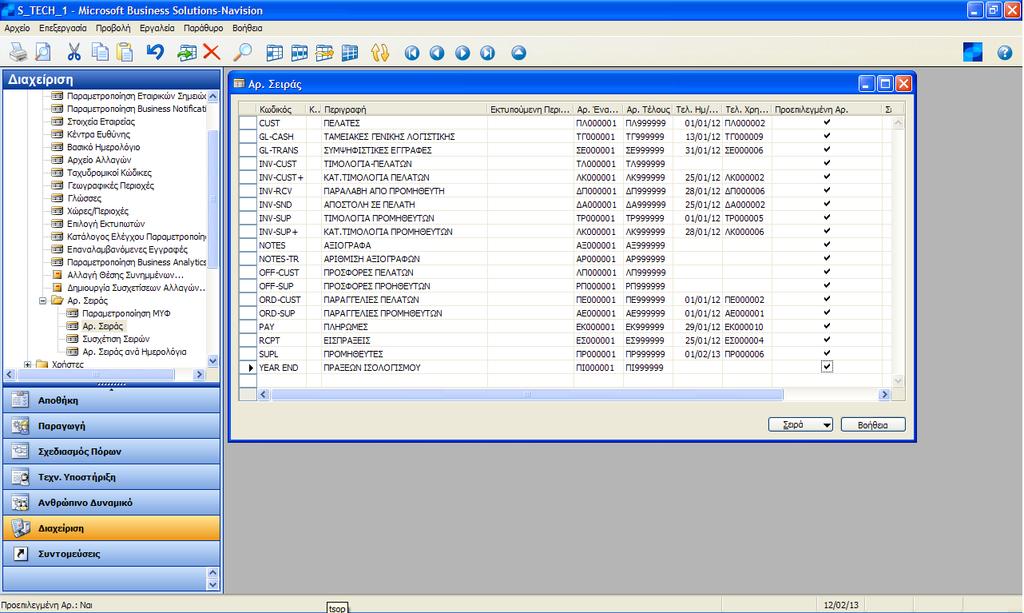The height and width of the screenshot is (613, 1024).
Task: Click the Copy toolbar icon
Action: (99, 52)
